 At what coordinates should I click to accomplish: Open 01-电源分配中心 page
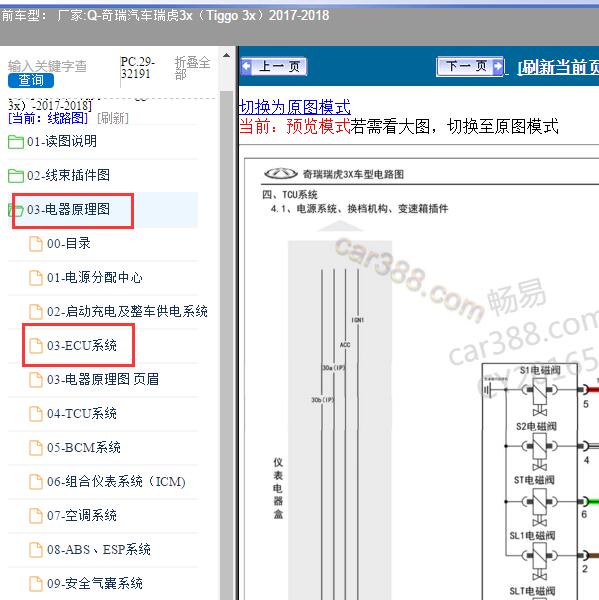(x=95, y=277)
